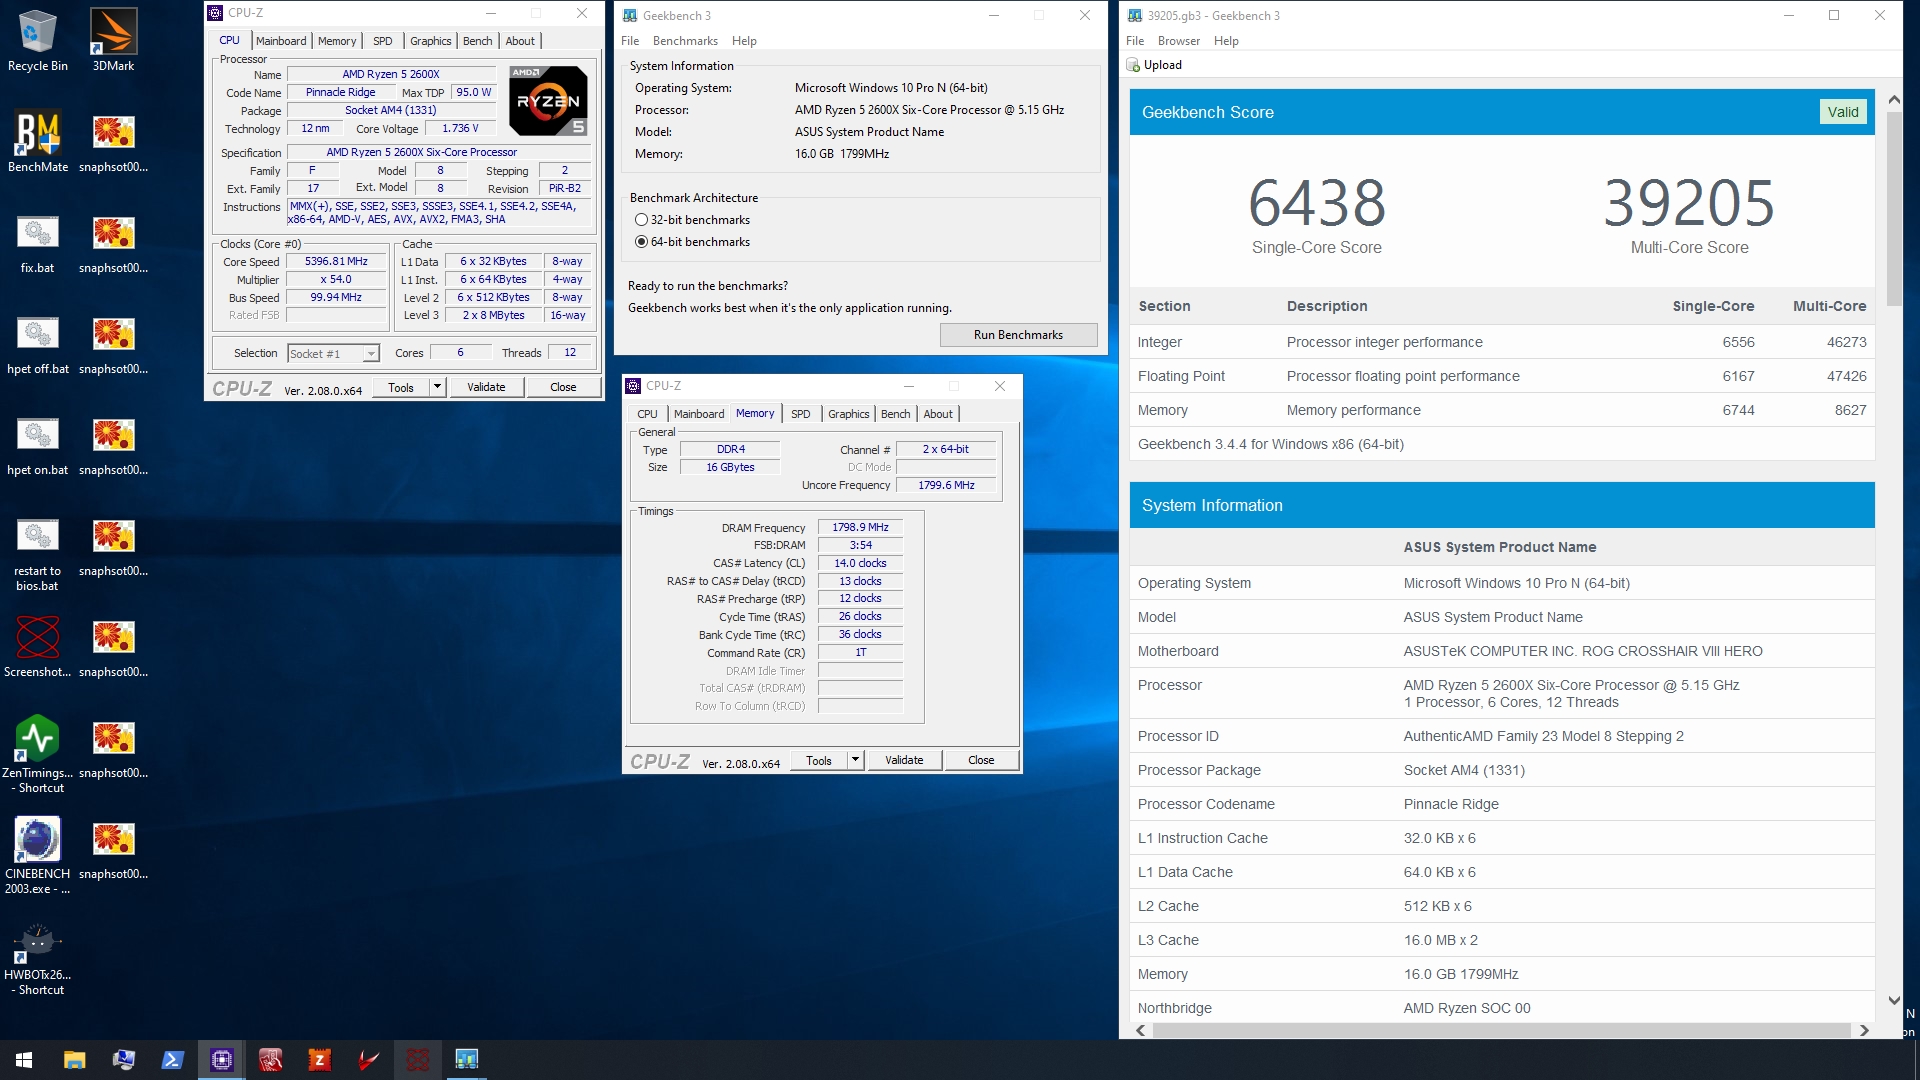
Task: Open the Screenshot shortcut icon
Action: click(37, 646)
